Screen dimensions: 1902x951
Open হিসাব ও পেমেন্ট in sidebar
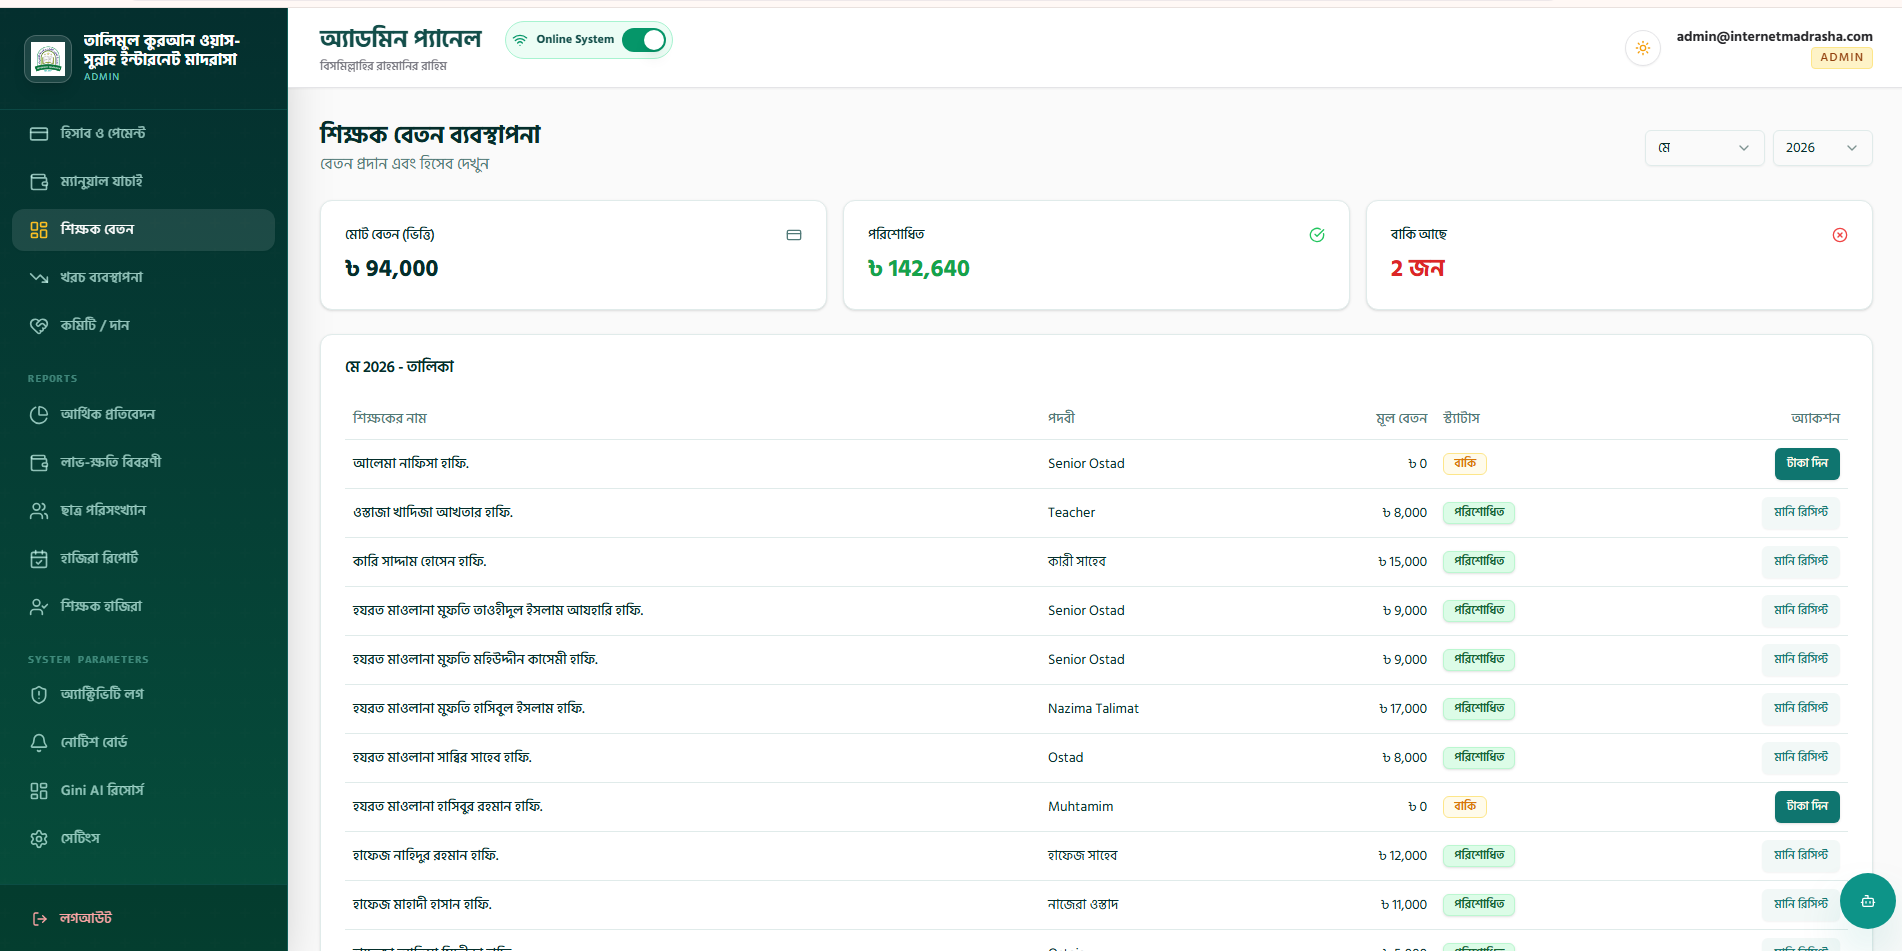pos(143,133)
